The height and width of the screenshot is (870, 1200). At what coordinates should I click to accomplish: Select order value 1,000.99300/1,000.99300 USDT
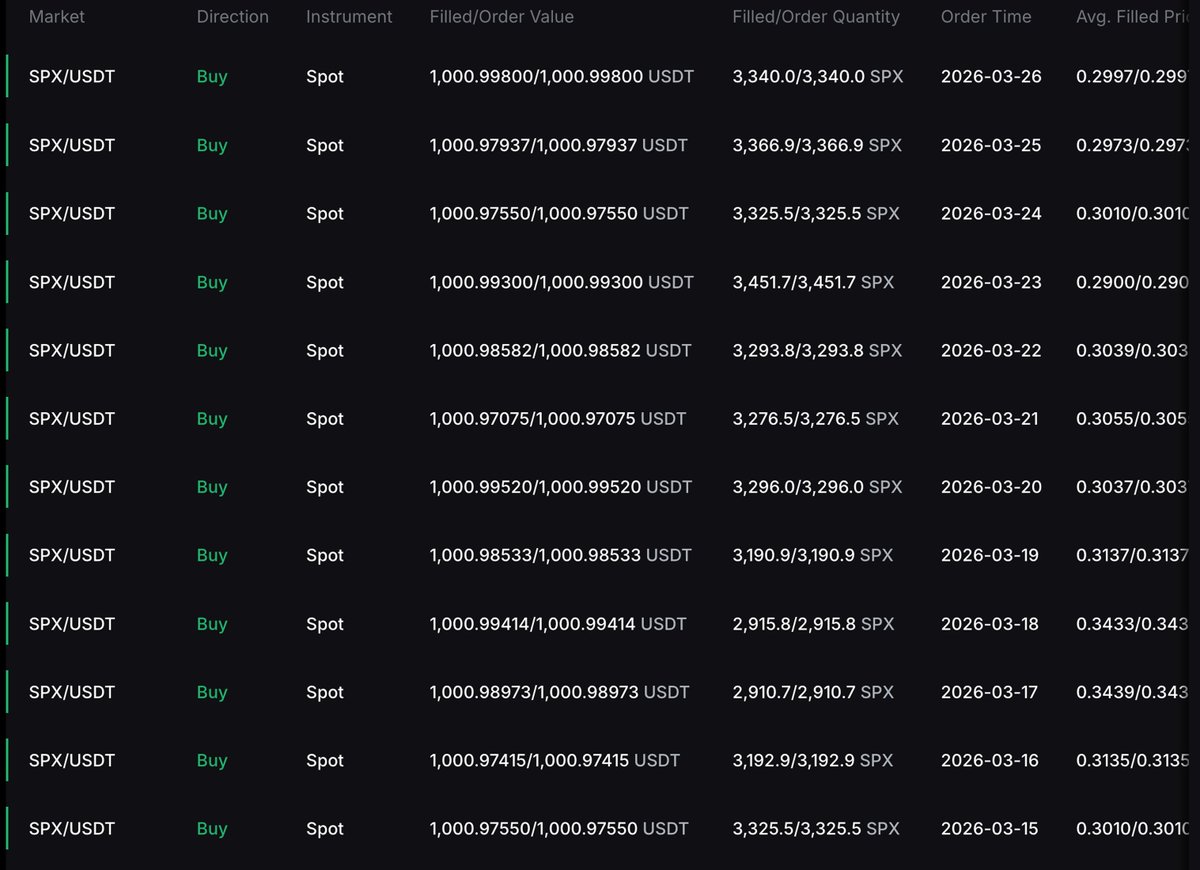[x=562, y=282]
